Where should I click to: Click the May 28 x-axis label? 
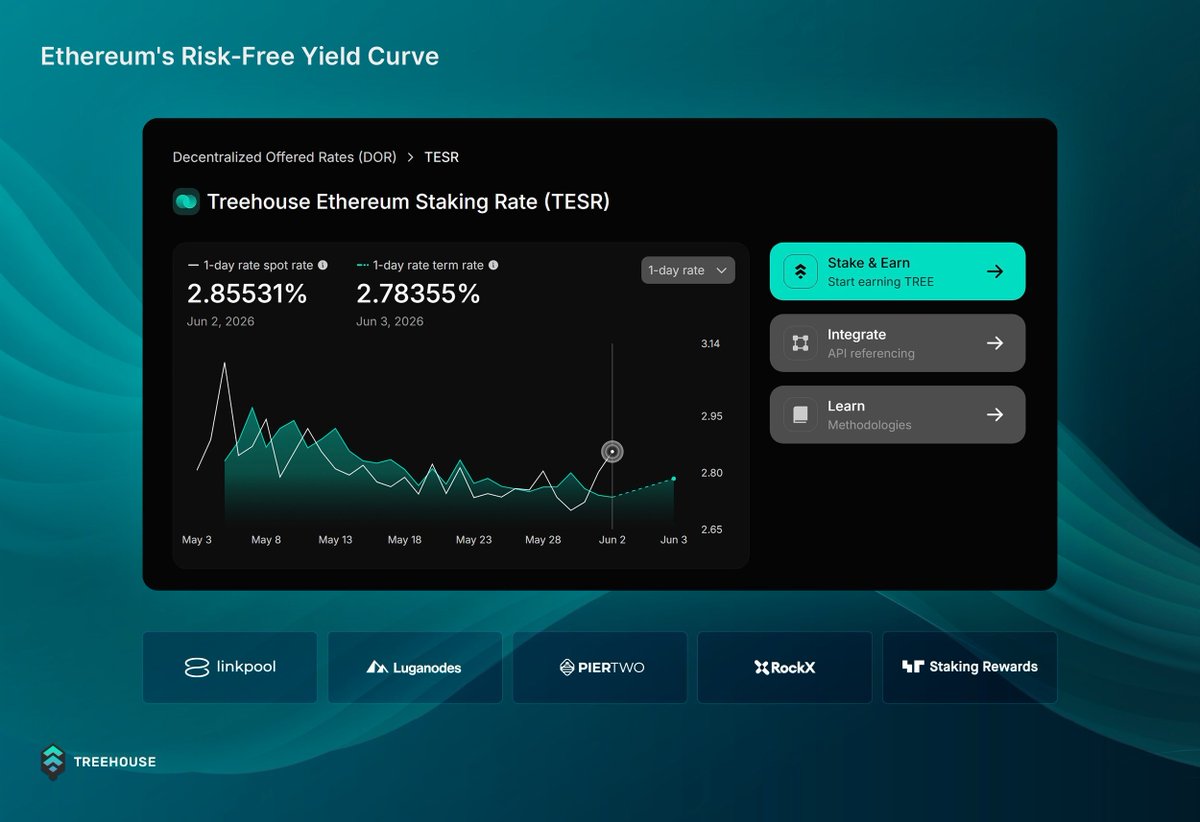tap(543, 540)
